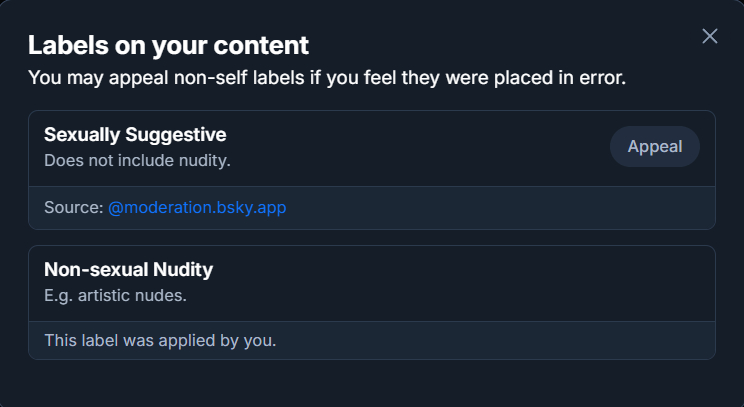Click 'This label was applied by you.' text
Viewport: 744px width, 407px height.
click(160, 340)
